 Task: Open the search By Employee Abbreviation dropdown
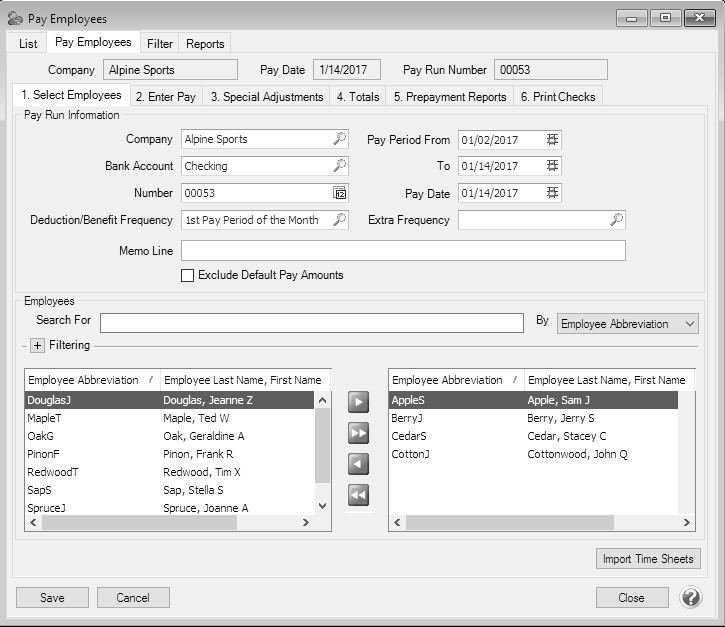click(x=627, y=324)
